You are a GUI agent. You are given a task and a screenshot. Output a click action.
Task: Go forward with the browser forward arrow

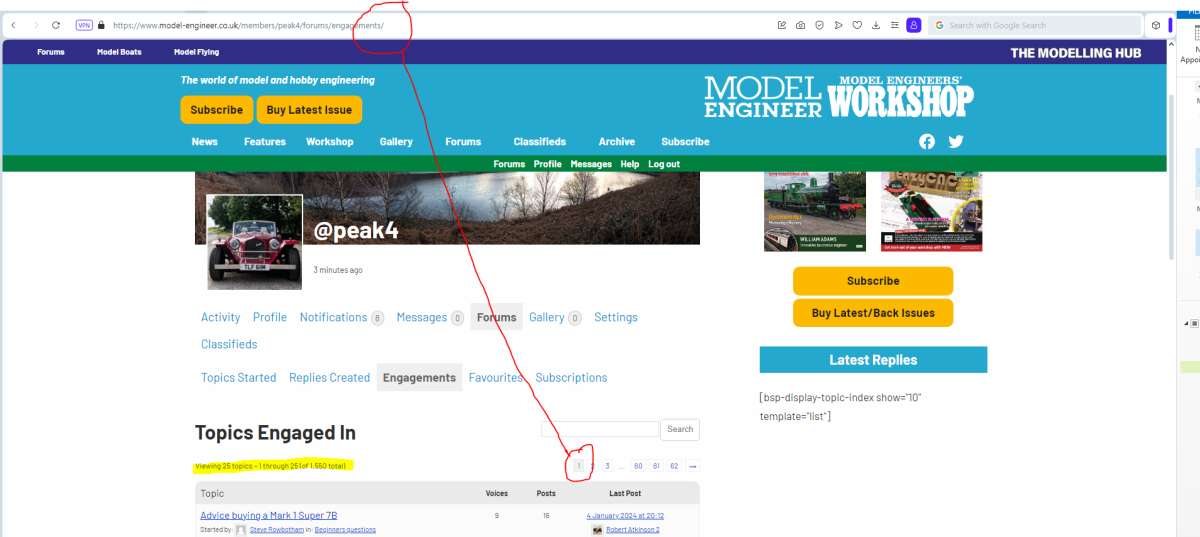[36, 25]
